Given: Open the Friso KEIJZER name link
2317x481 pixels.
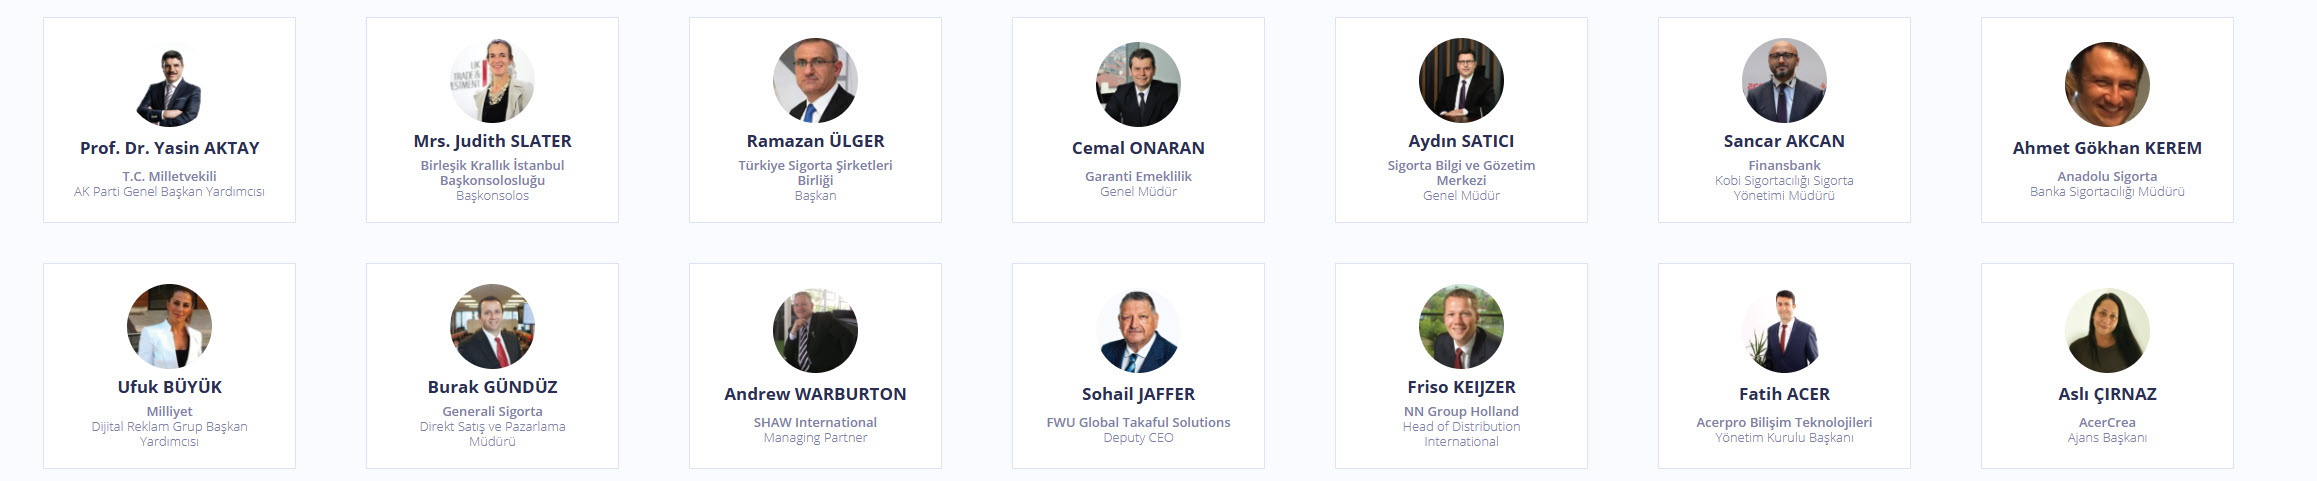Looking at the screenshot, I should click(1461, 387).
